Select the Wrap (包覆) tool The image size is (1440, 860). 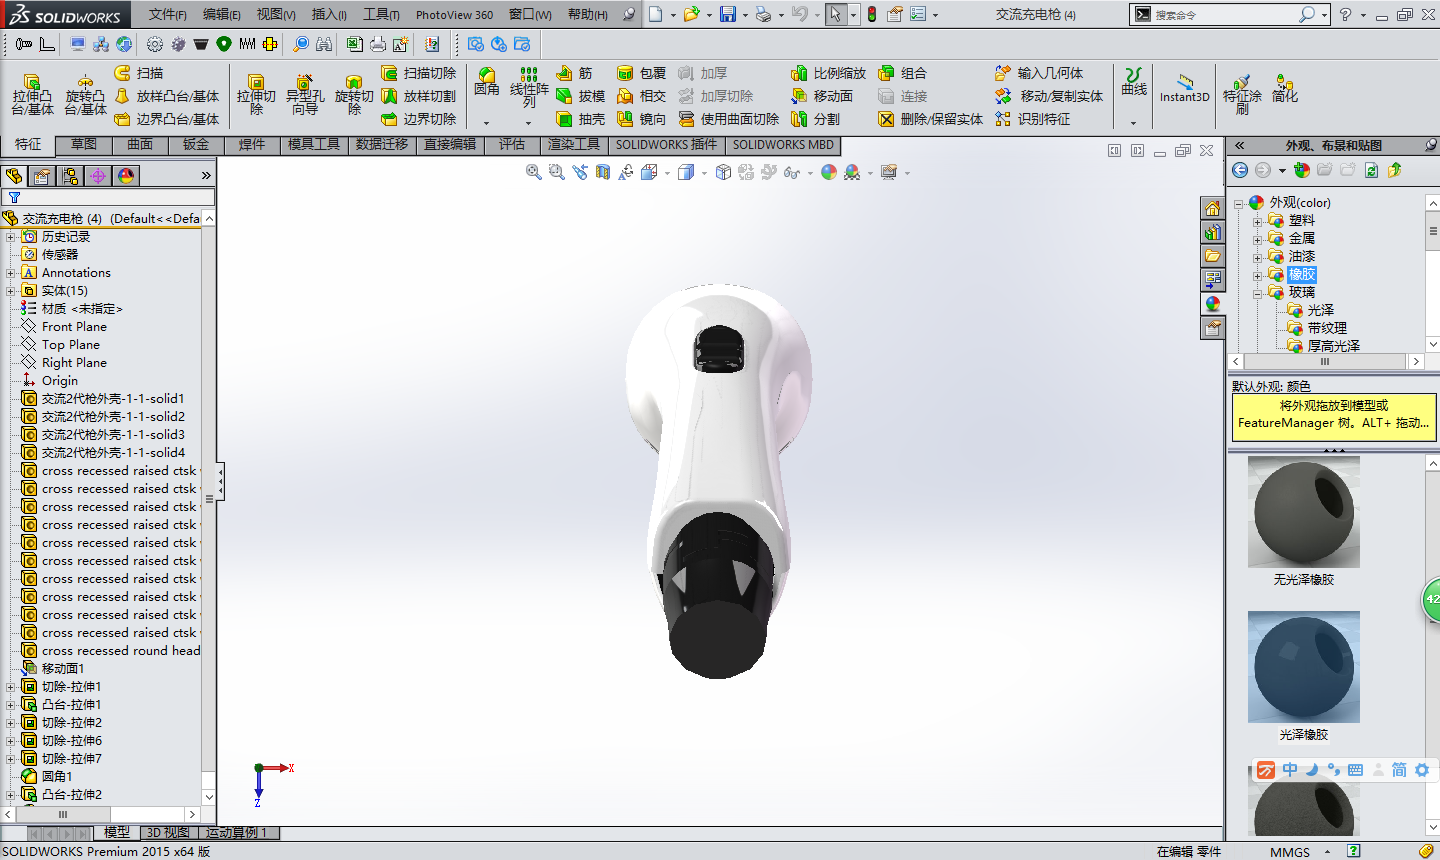pyautogui.click(x=642, y=73)
